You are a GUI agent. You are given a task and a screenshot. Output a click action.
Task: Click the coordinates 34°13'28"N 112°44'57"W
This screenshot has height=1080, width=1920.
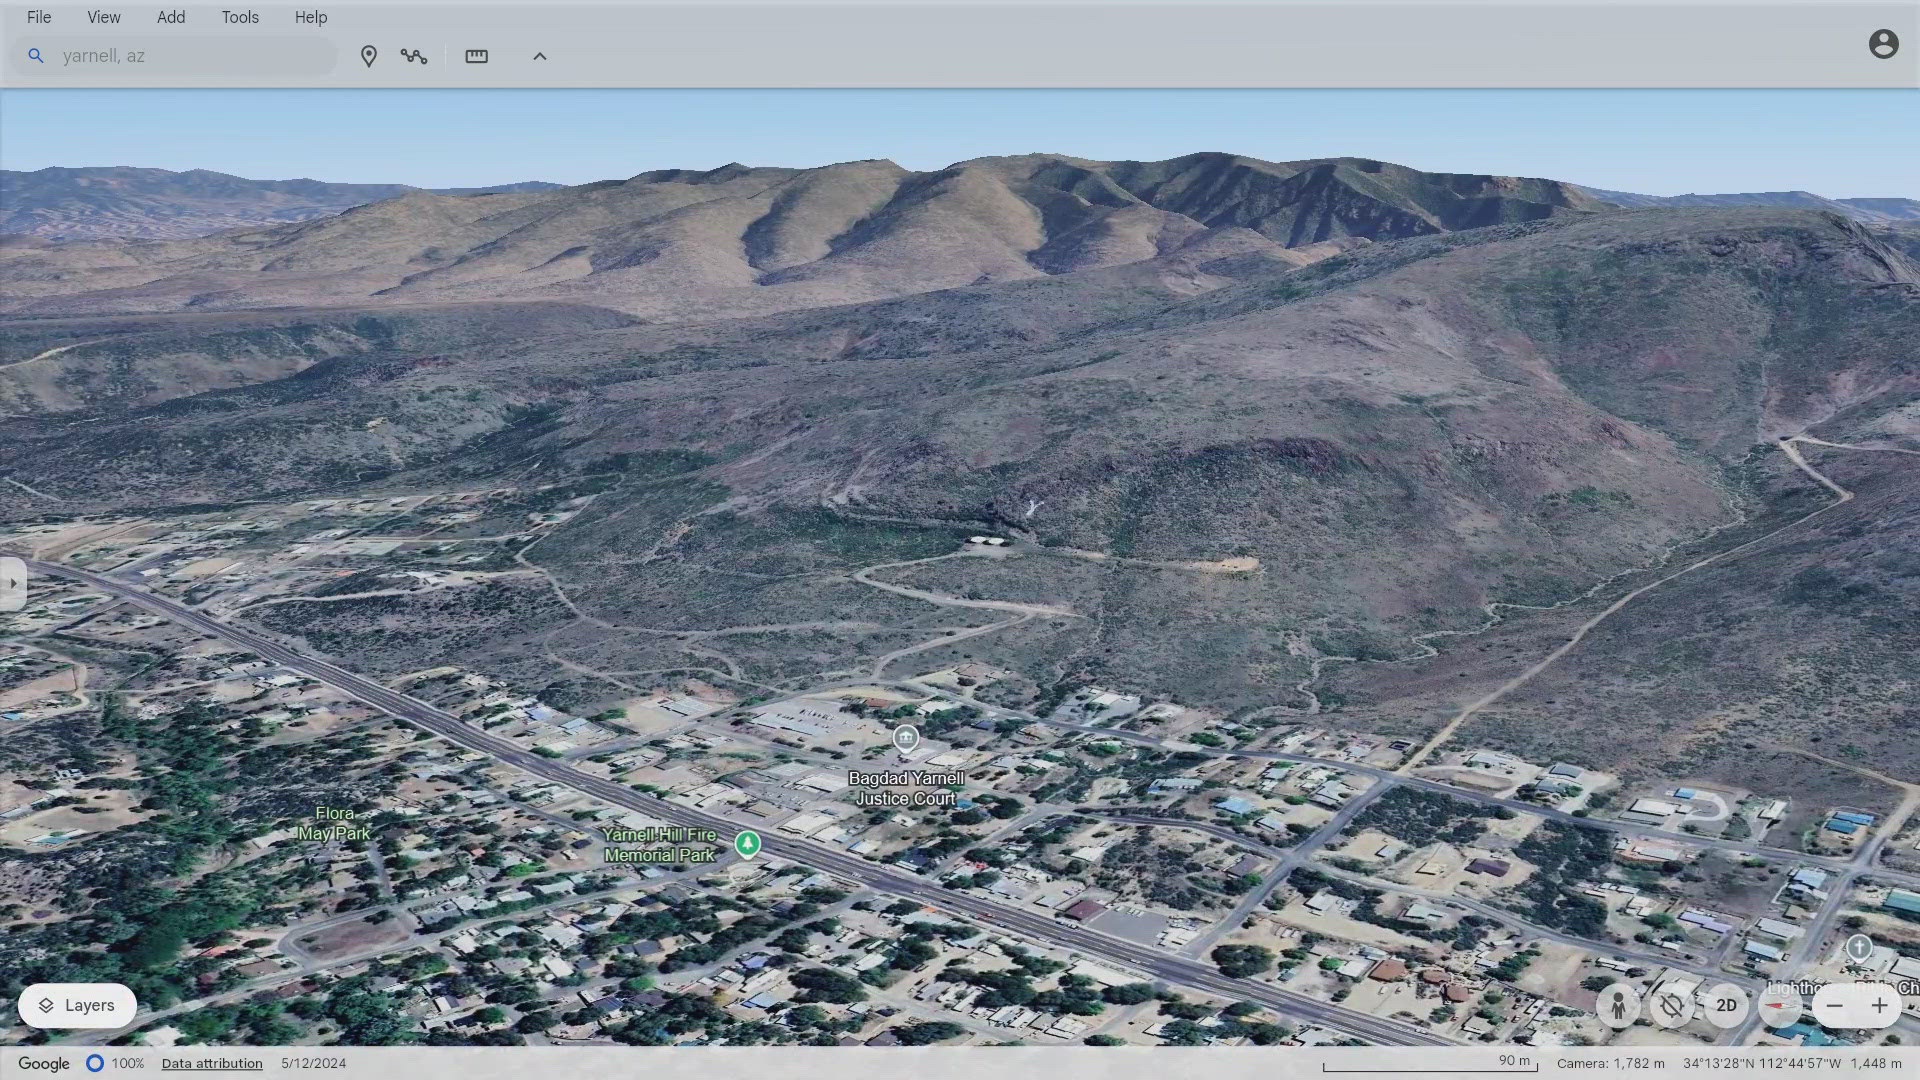[x=1762, y=1063]
